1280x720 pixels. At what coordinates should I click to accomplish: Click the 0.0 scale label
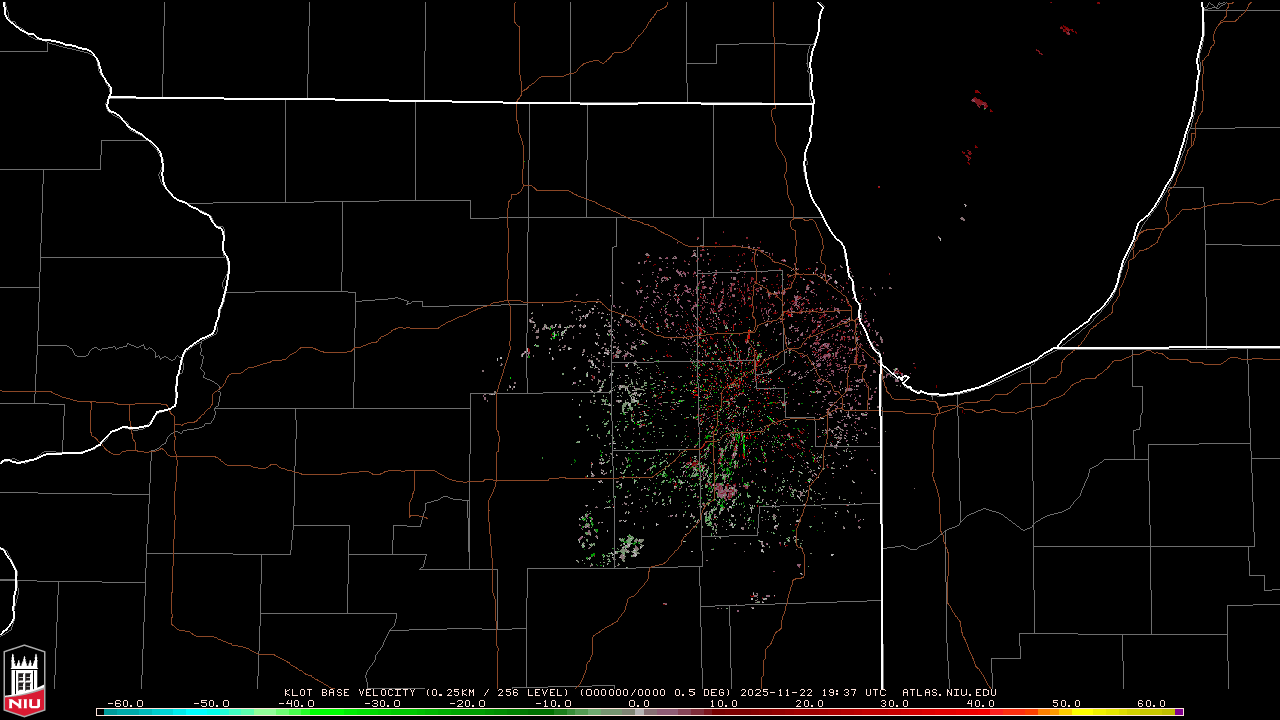[x=639, y=703]
